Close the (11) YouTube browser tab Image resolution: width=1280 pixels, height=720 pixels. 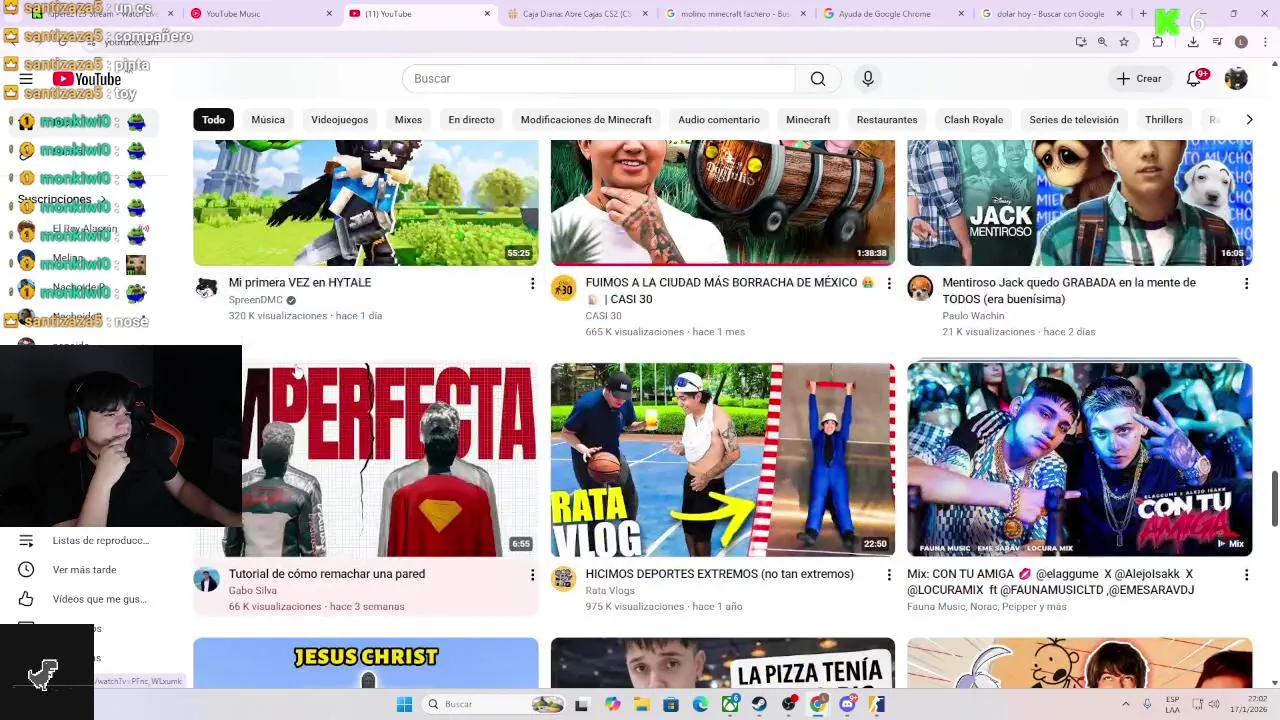tap(487, 14)
